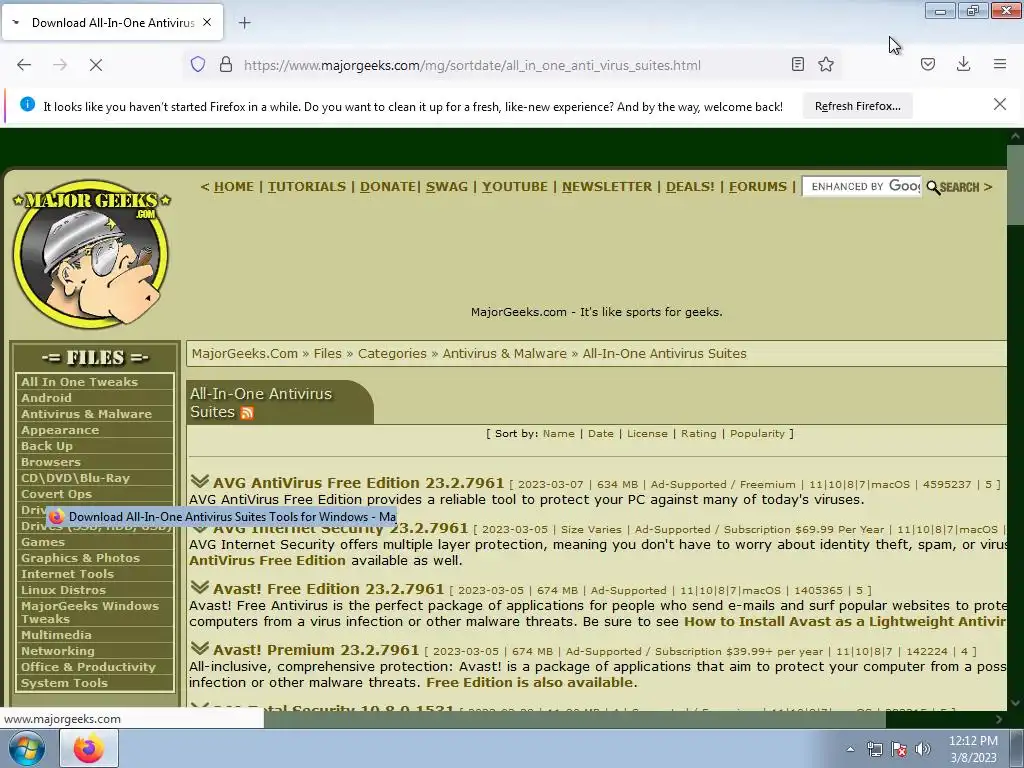Image resolution: width=1024 pixels, height=768 pixels.
Task: Sort the list by Name
Action: pos(558,434)
